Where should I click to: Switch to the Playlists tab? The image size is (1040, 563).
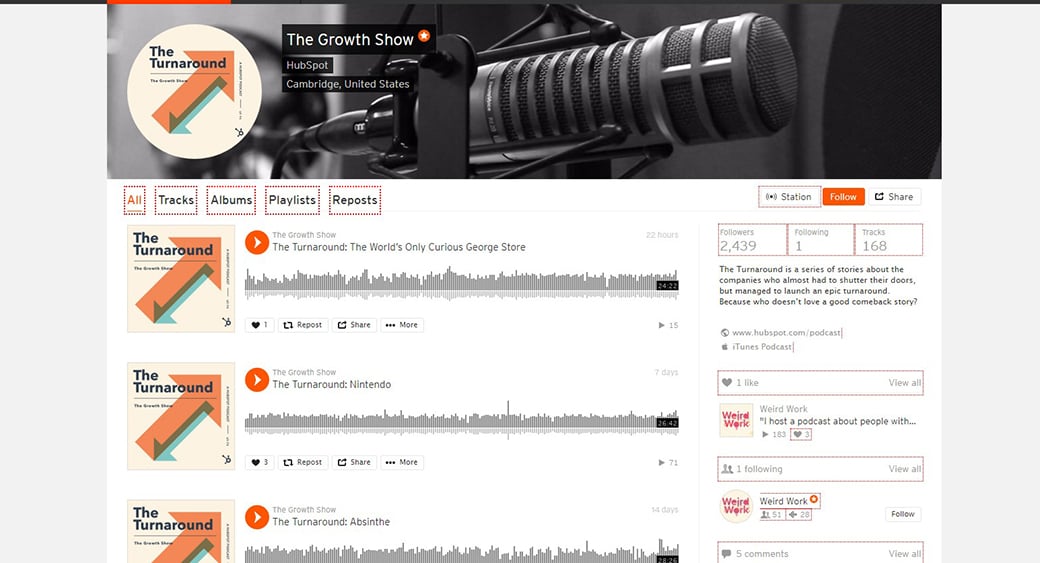[292, 200]
